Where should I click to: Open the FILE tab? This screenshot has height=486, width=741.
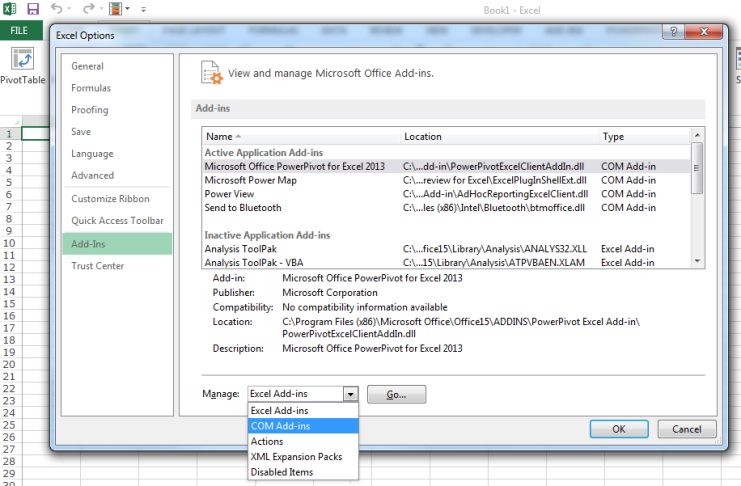(19, 30)
